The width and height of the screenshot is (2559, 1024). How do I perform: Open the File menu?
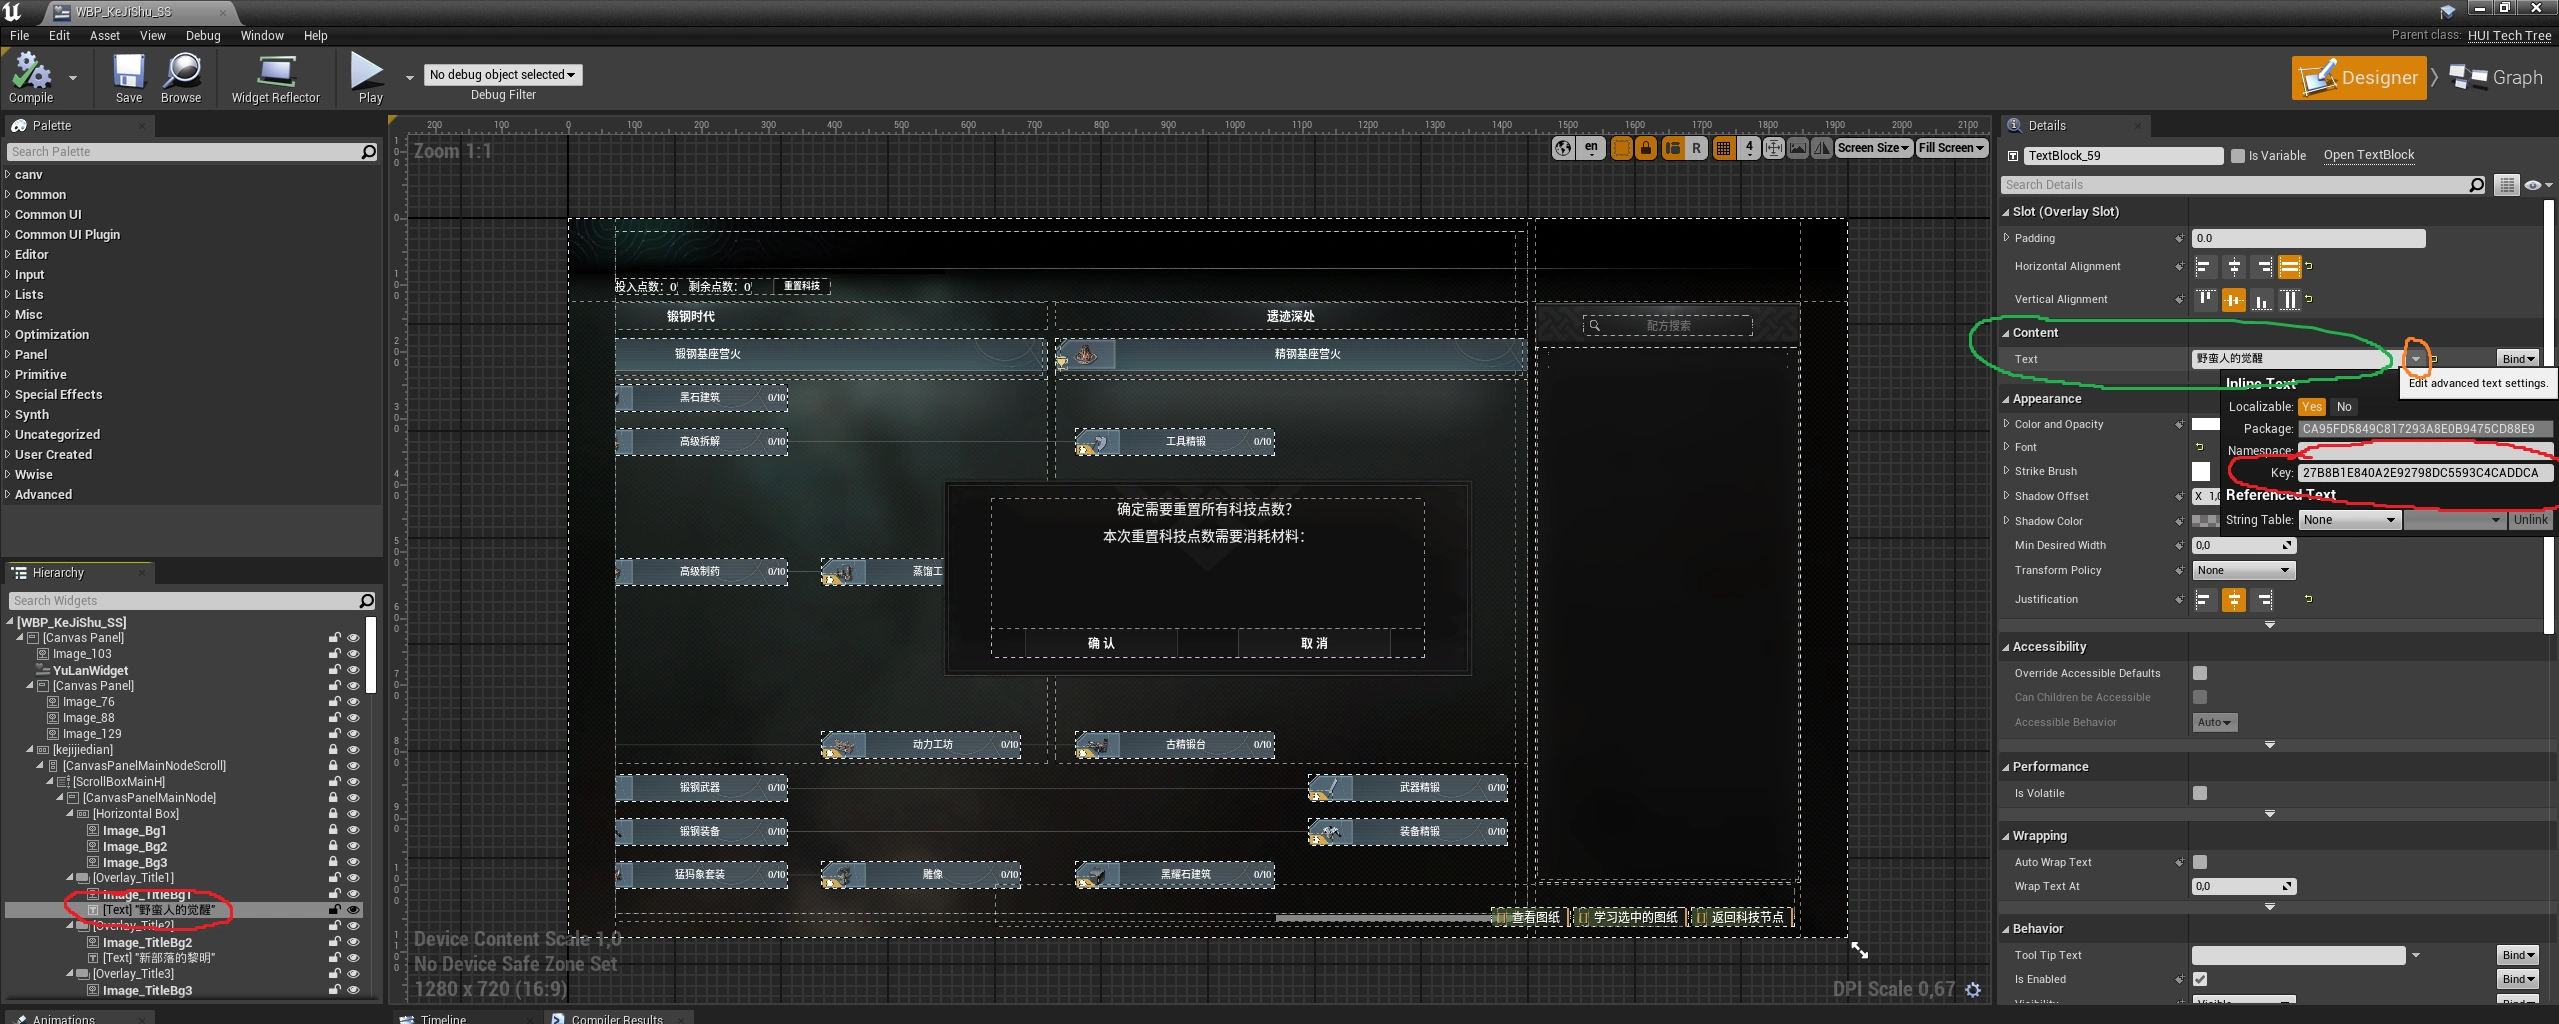[x=19, y=36]
